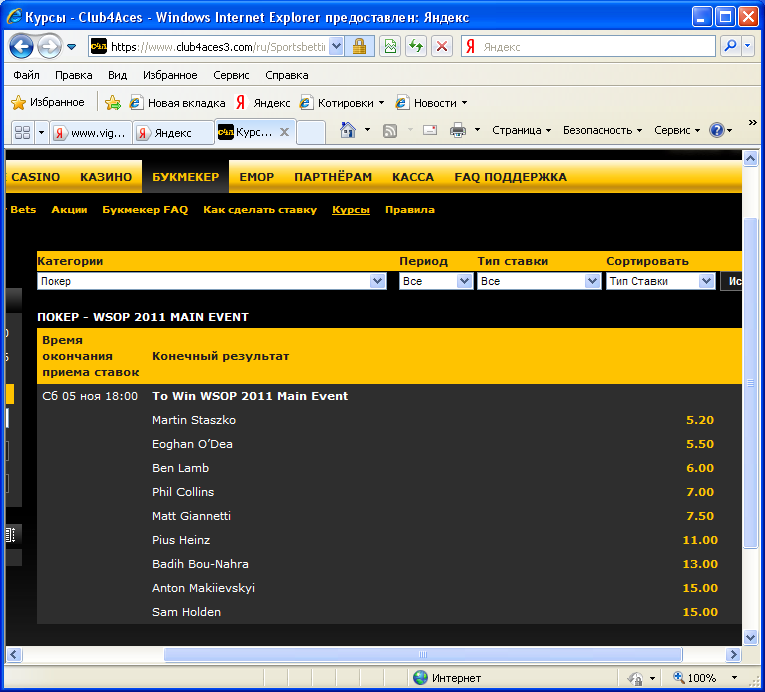Click the Print icon
Image resolution: width=765 pixels, height=692 pixels.
tap(458, 130)
